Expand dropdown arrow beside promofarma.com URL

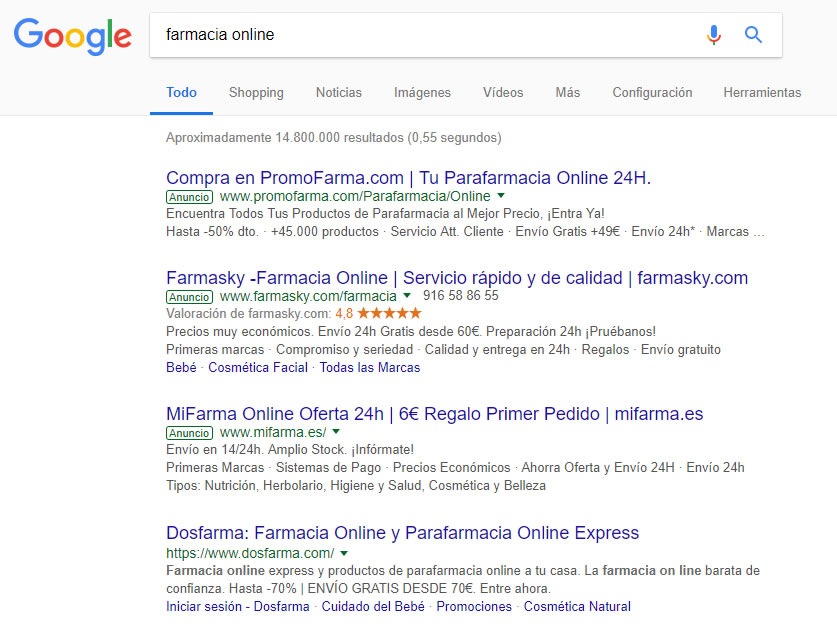501,196
